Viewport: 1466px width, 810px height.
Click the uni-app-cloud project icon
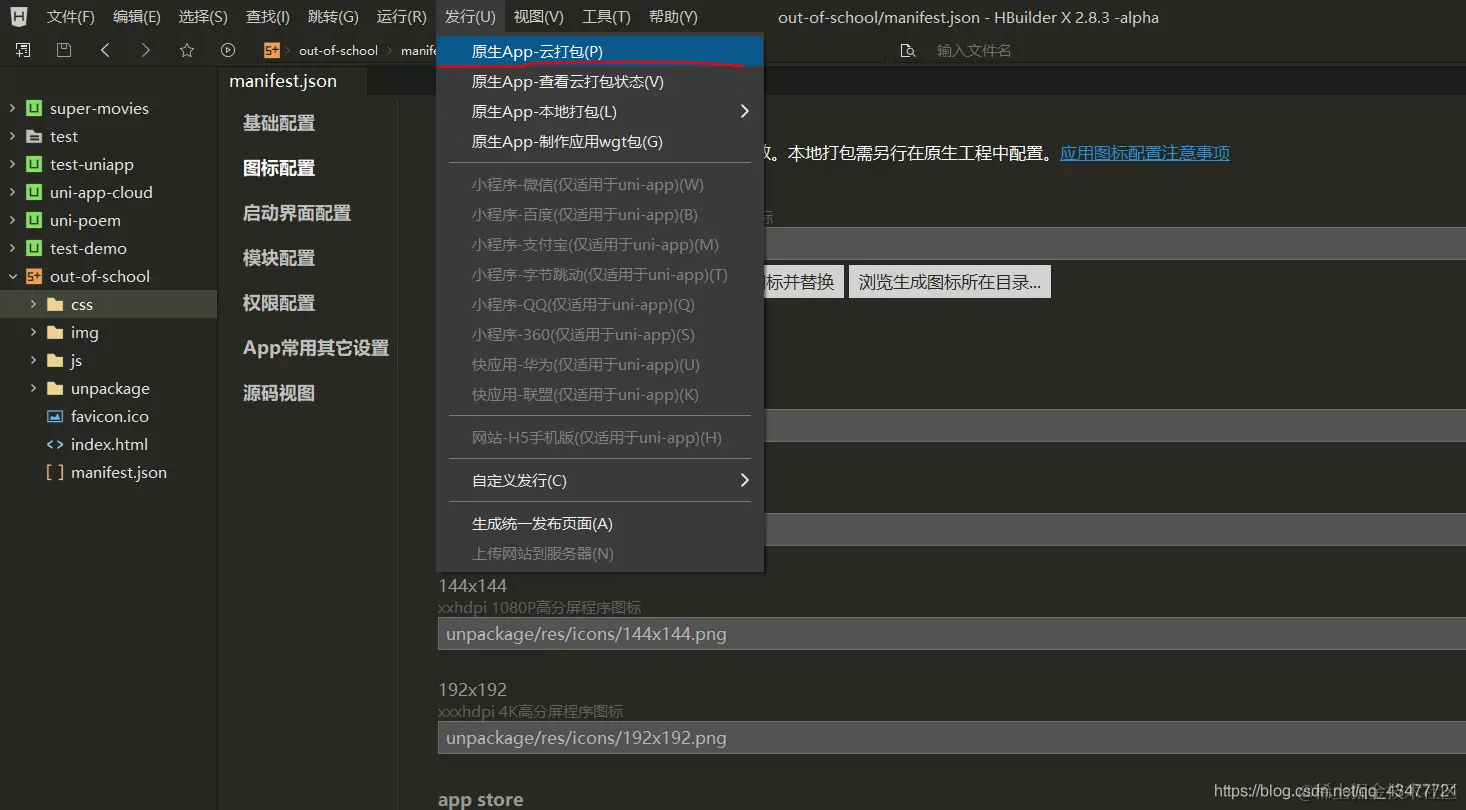(x=35, y=192)
